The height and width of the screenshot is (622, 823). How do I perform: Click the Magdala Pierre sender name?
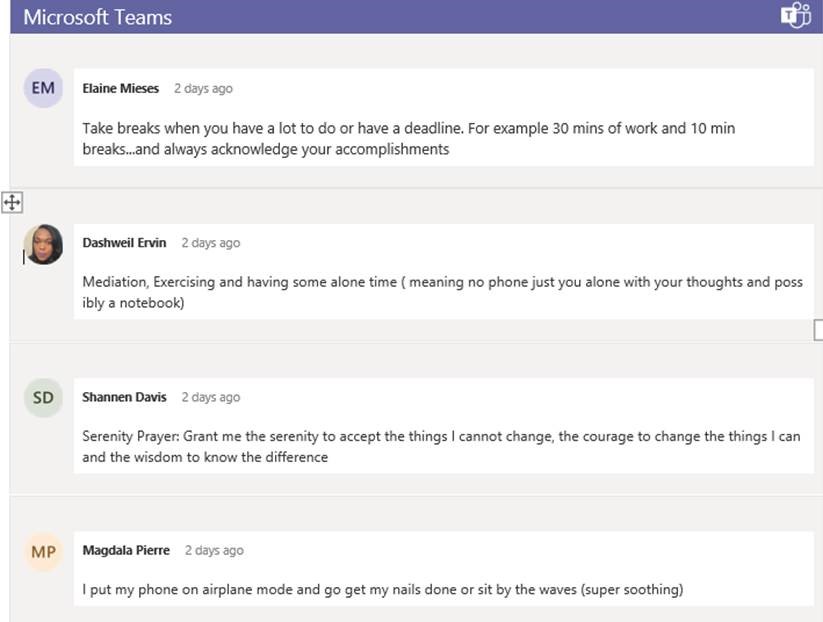[x=126, y=550]
